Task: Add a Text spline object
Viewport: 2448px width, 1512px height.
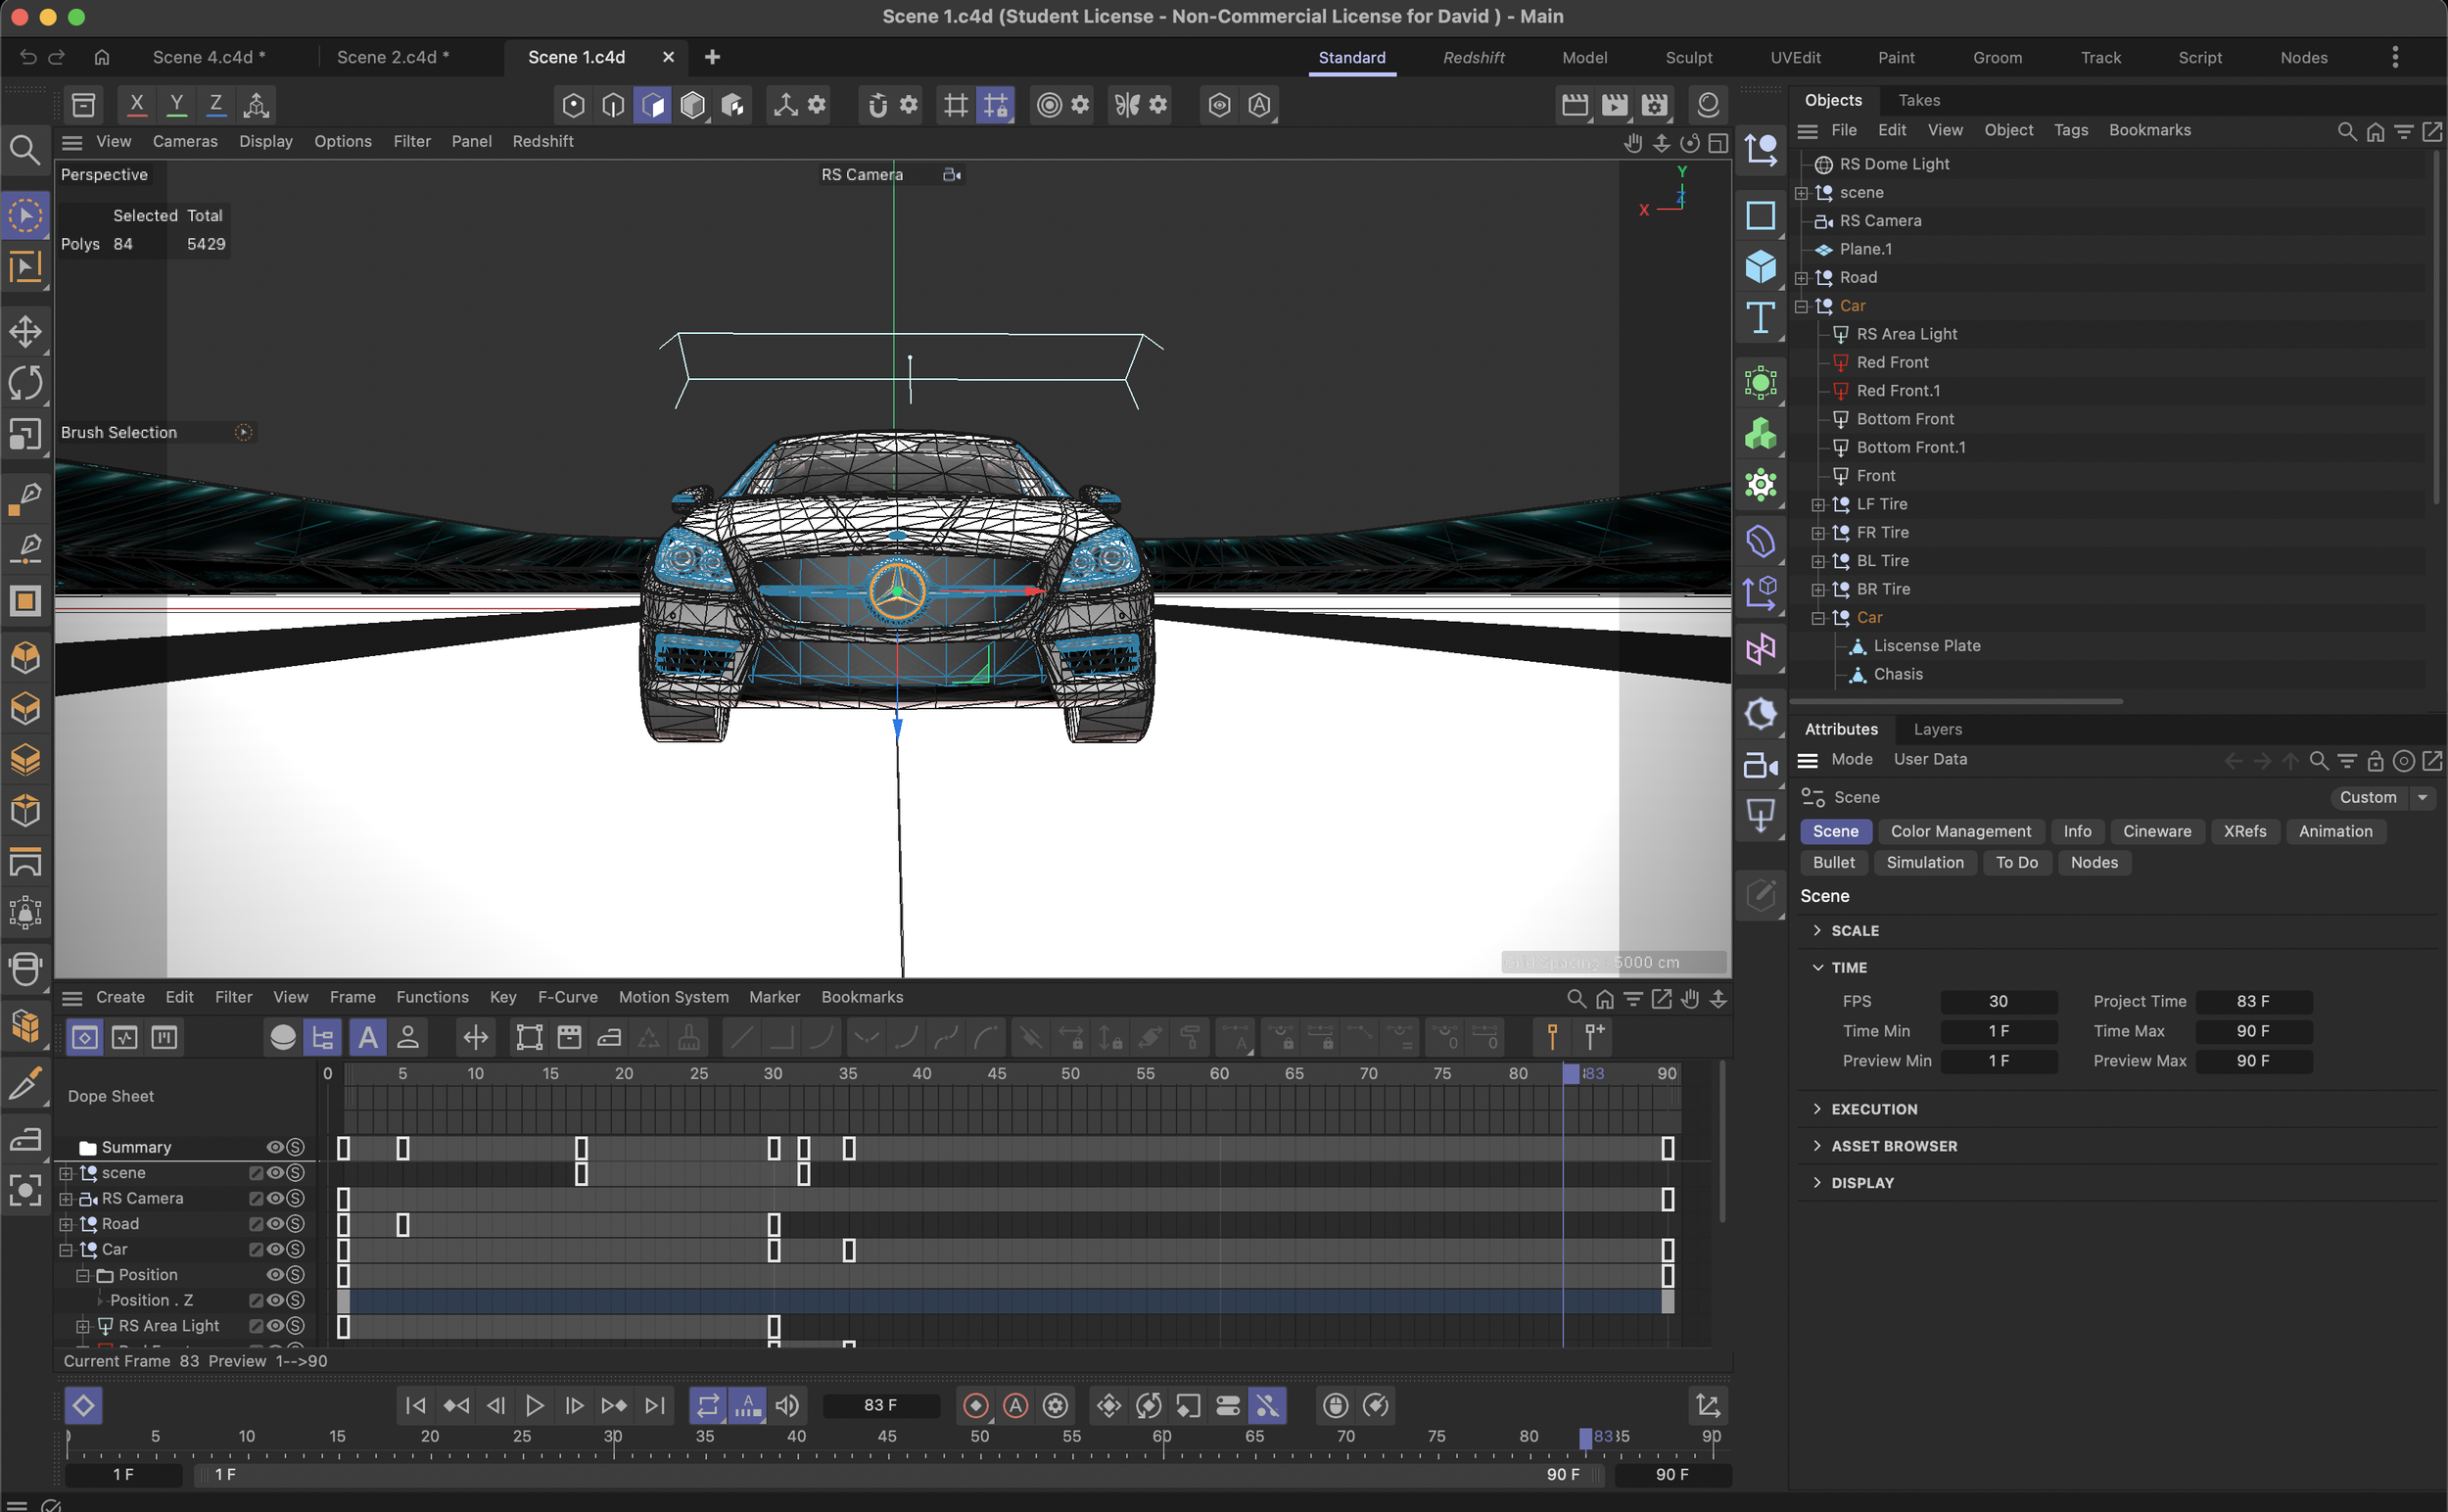Action: pos(1760,319)
